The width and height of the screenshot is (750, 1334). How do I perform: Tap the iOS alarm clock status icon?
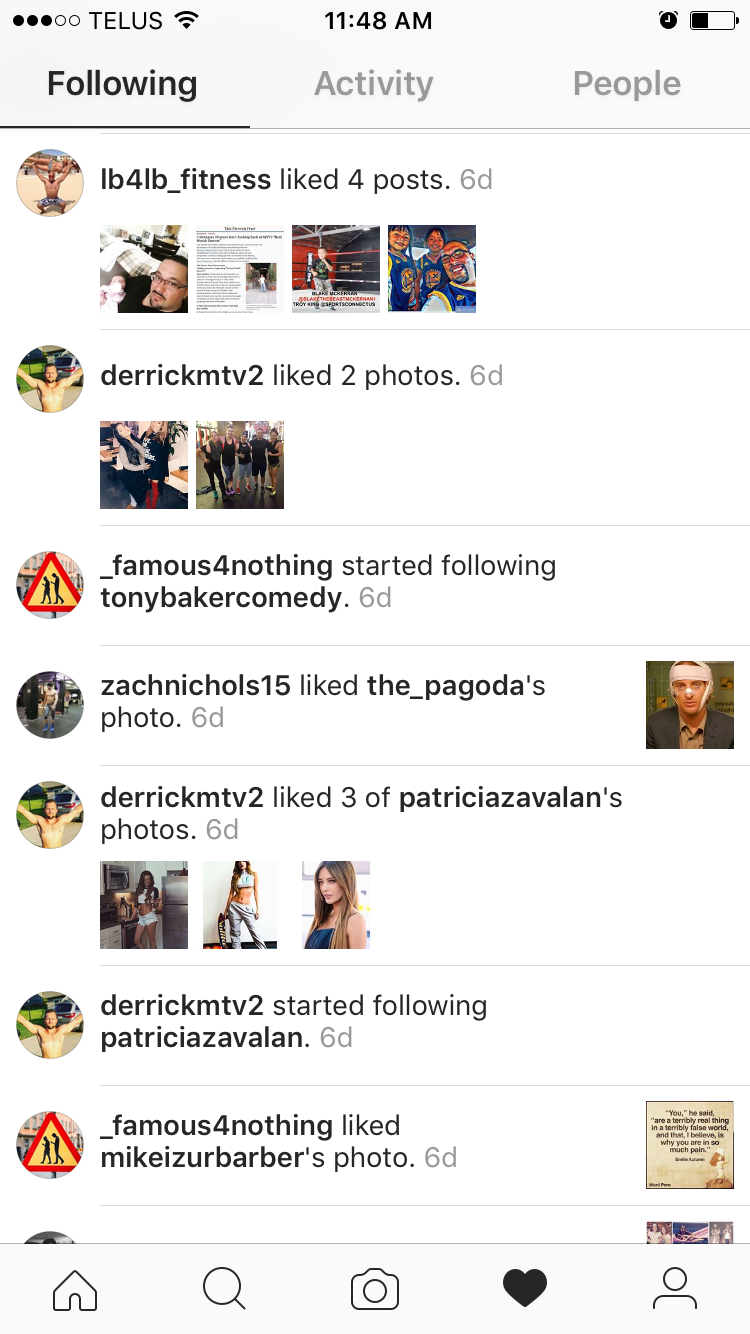pyautogui.click(x=669, y=20)
